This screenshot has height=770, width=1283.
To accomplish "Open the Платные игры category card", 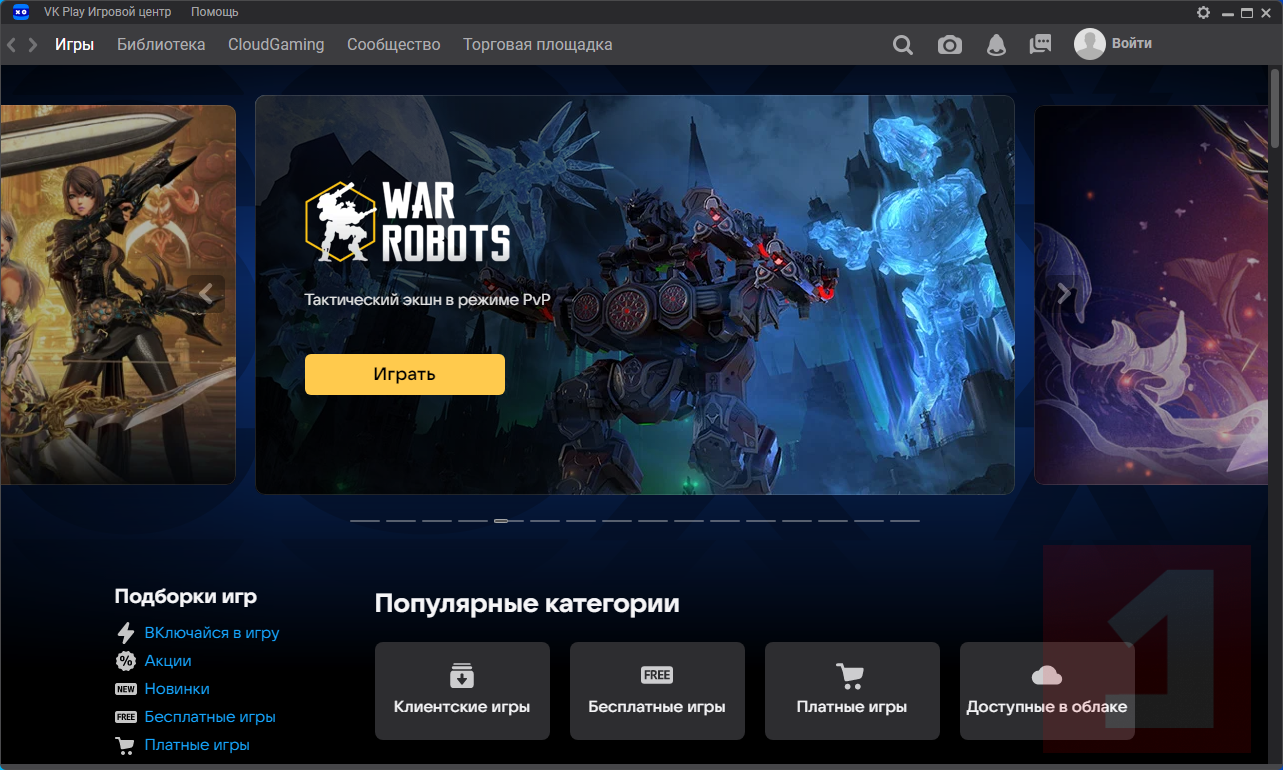I will [852, 691].
